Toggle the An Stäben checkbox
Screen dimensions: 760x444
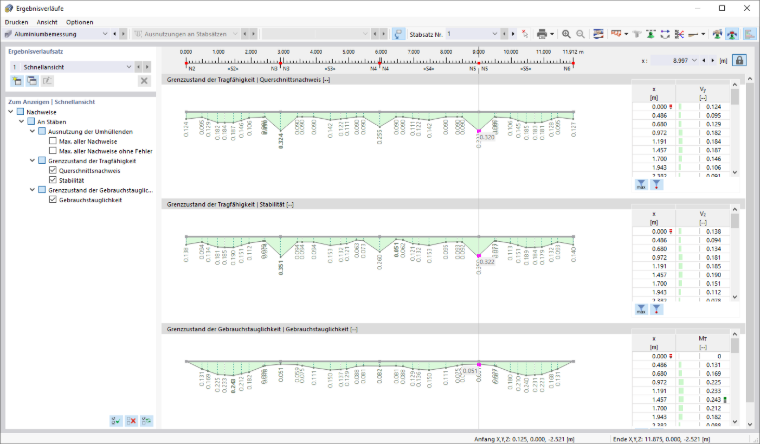(x=31, y=122)
